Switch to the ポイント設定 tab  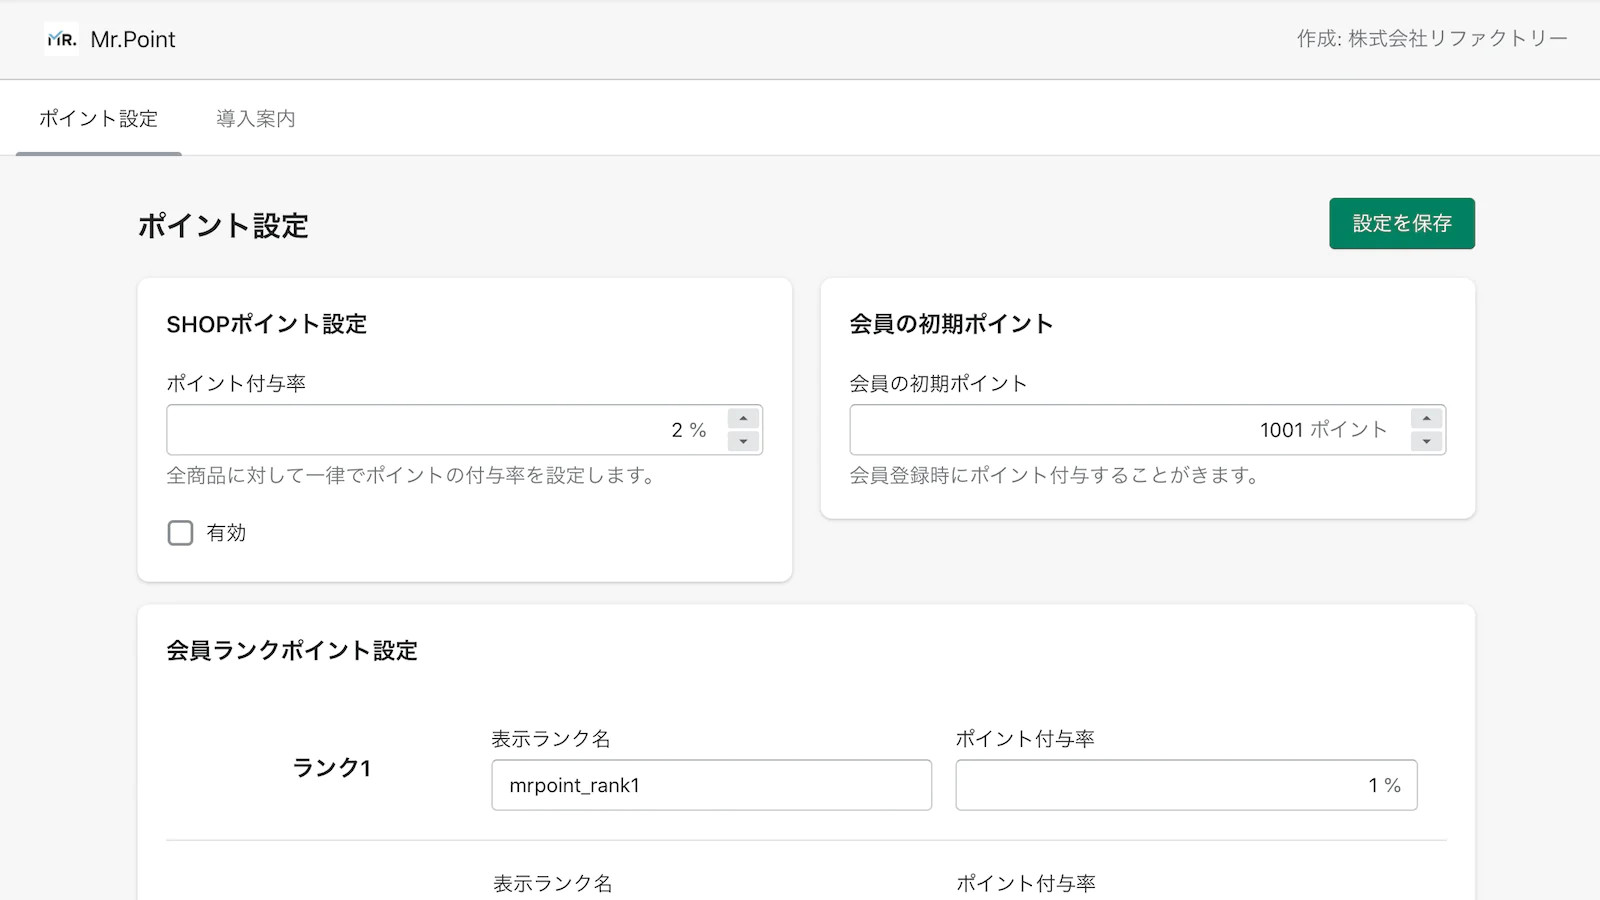coord(98,119)
